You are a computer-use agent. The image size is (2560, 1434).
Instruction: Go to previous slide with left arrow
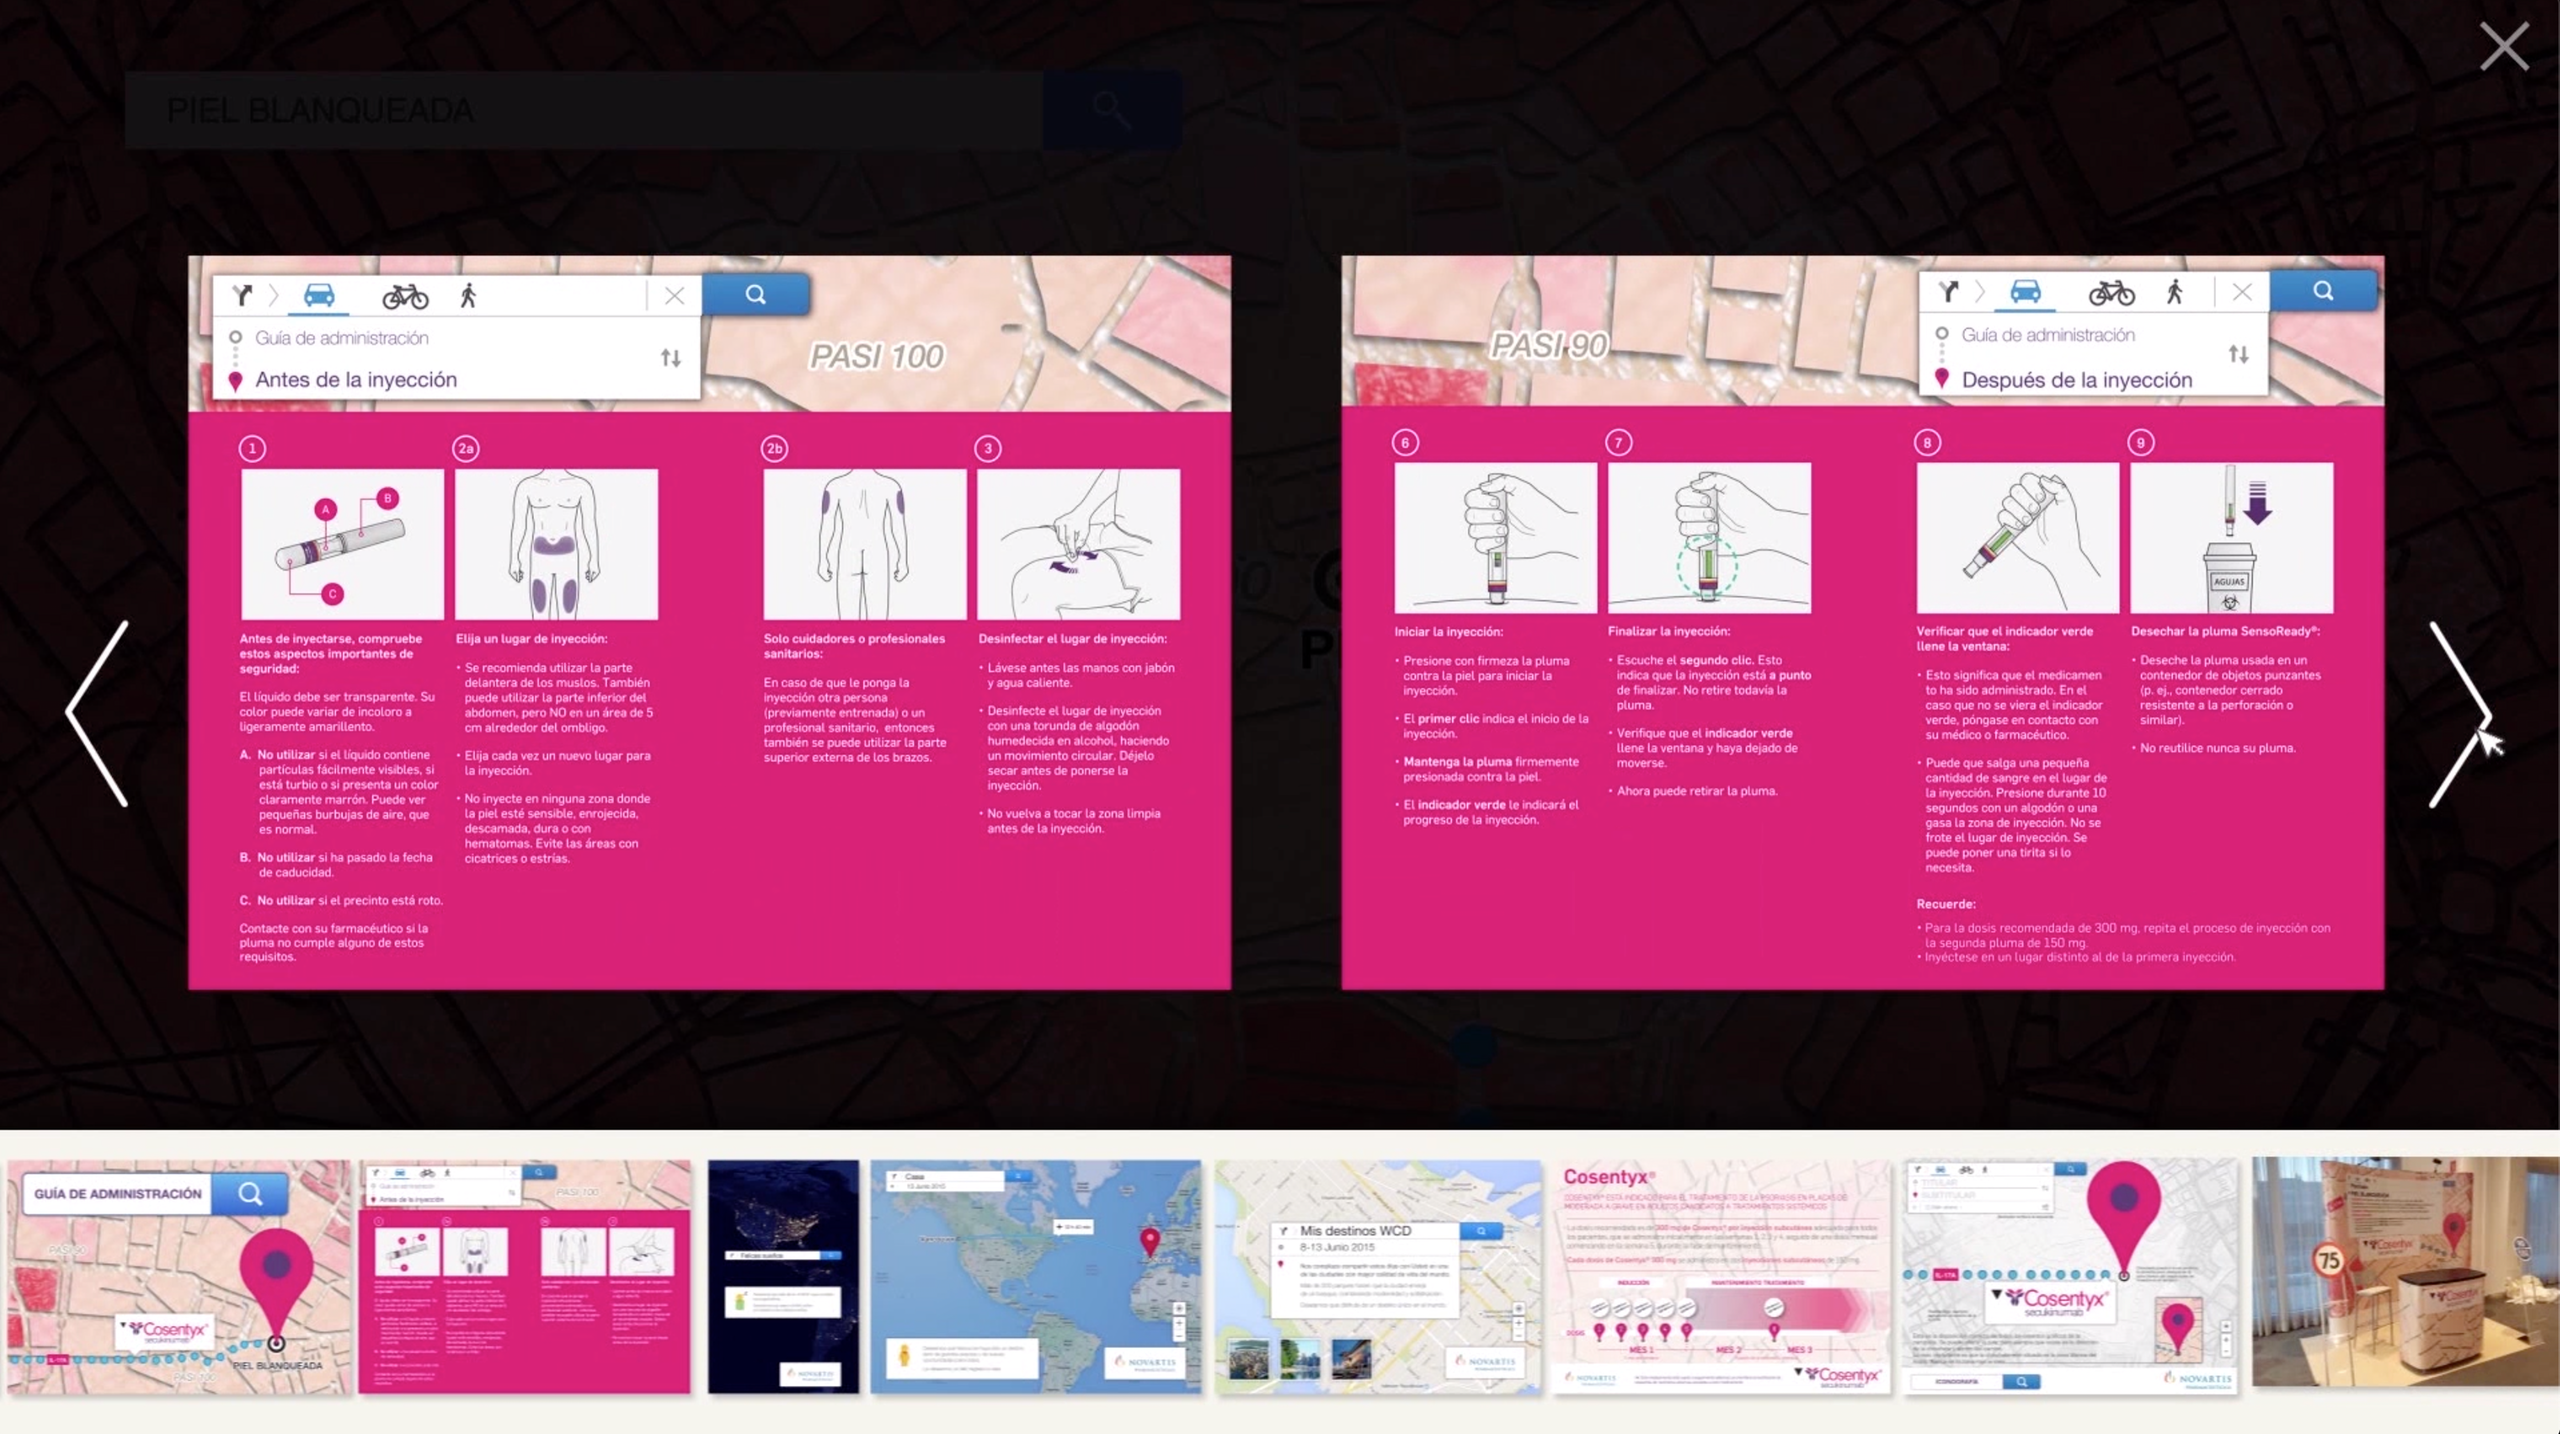[98, 714]
